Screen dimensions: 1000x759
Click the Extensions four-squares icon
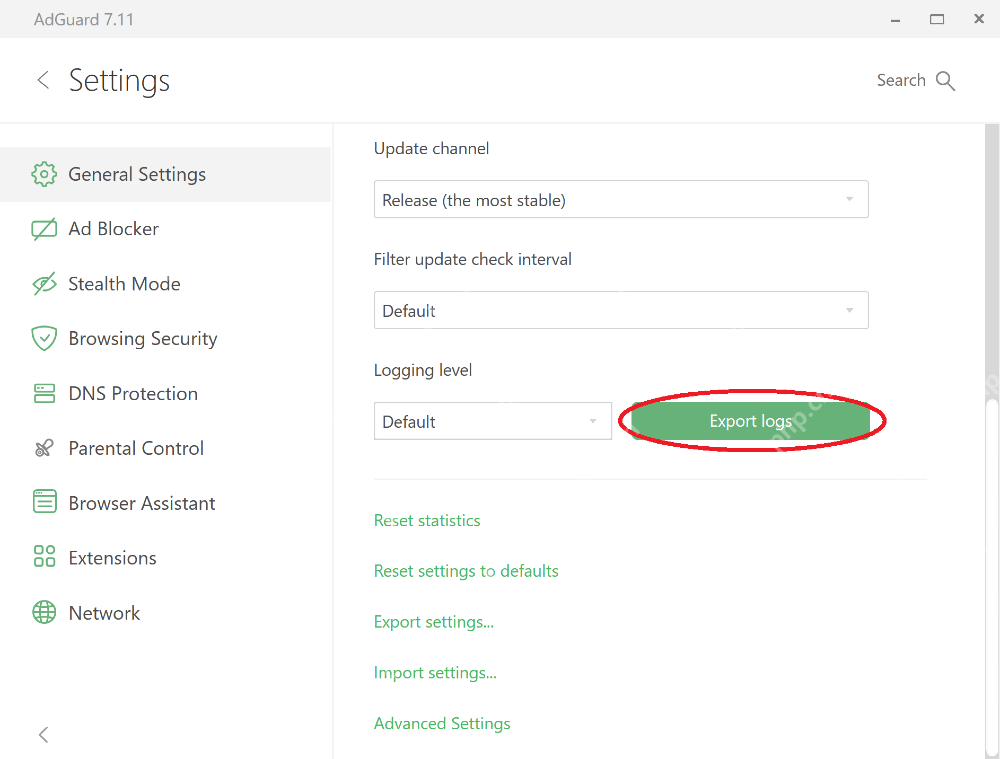(x=44, y=556)
